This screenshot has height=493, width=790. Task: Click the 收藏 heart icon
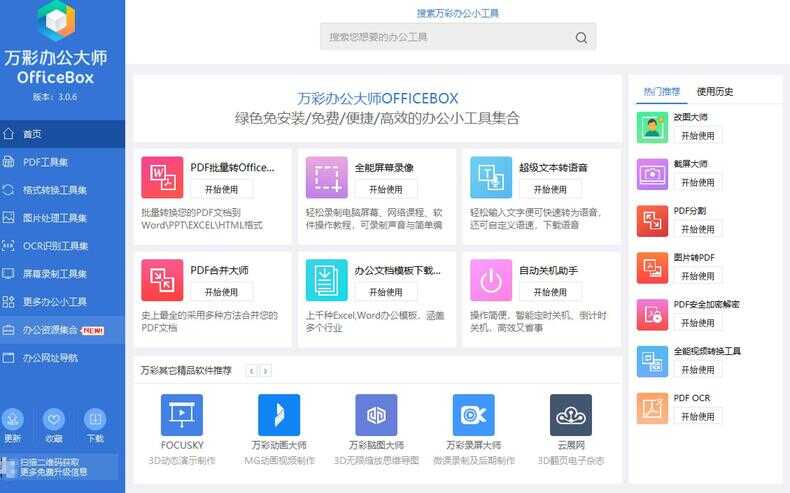(54, 419)
